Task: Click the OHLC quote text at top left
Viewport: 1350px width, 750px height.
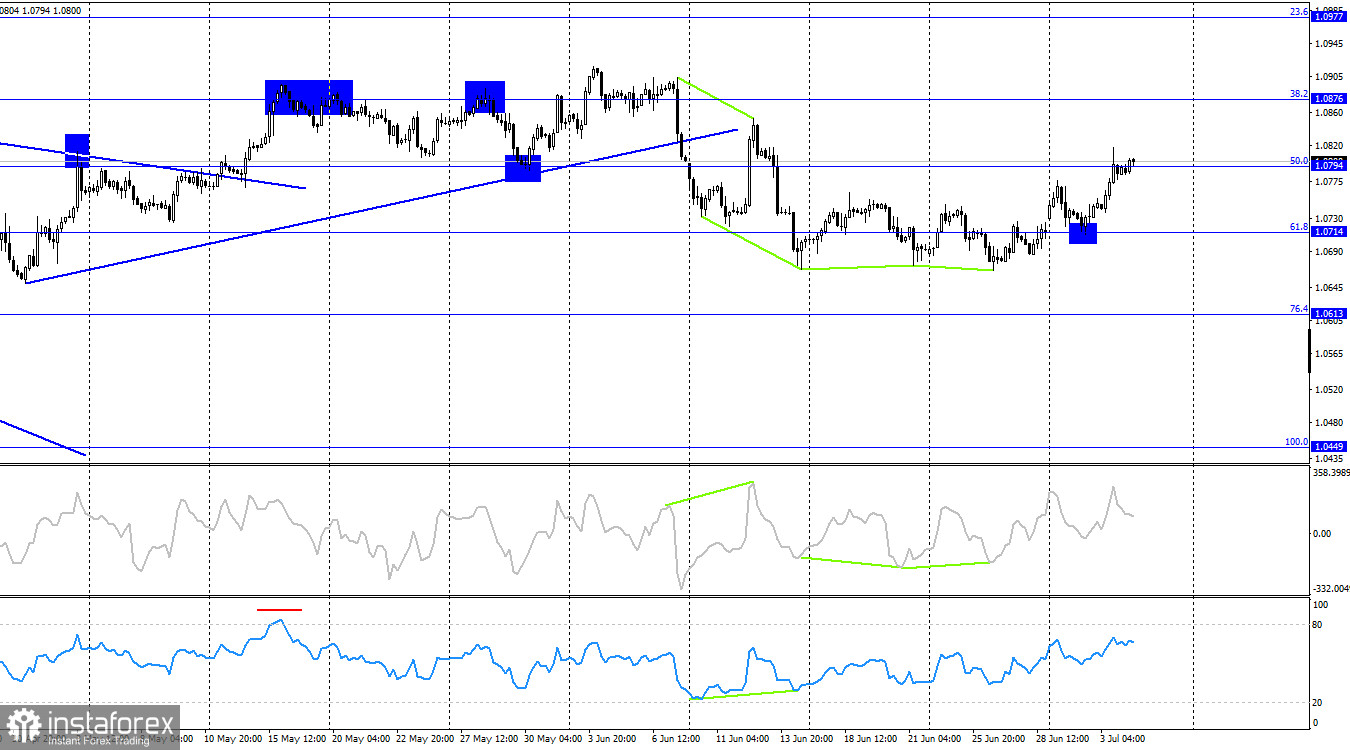Action: 41,9
